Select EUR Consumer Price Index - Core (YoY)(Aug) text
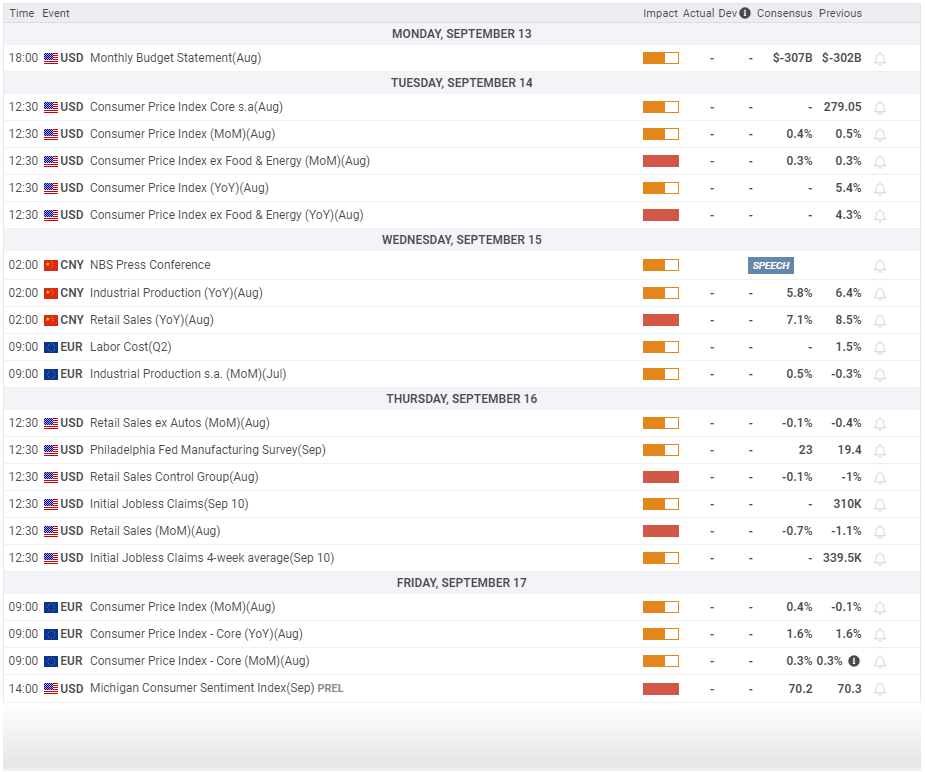Screen dimensions: 925x772 pos(196,633)
